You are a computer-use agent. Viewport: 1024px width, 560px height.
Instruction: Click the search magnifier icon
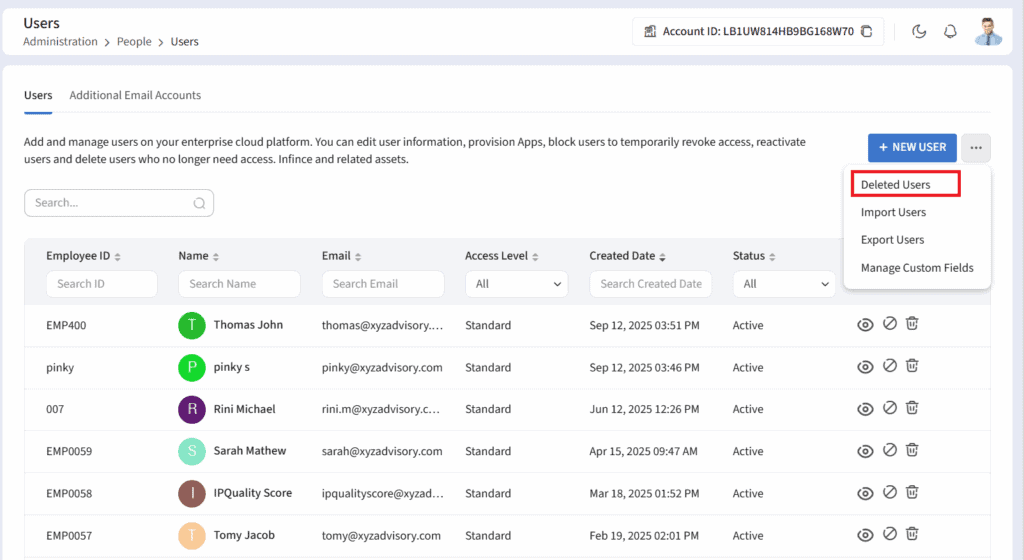(199, 203)
